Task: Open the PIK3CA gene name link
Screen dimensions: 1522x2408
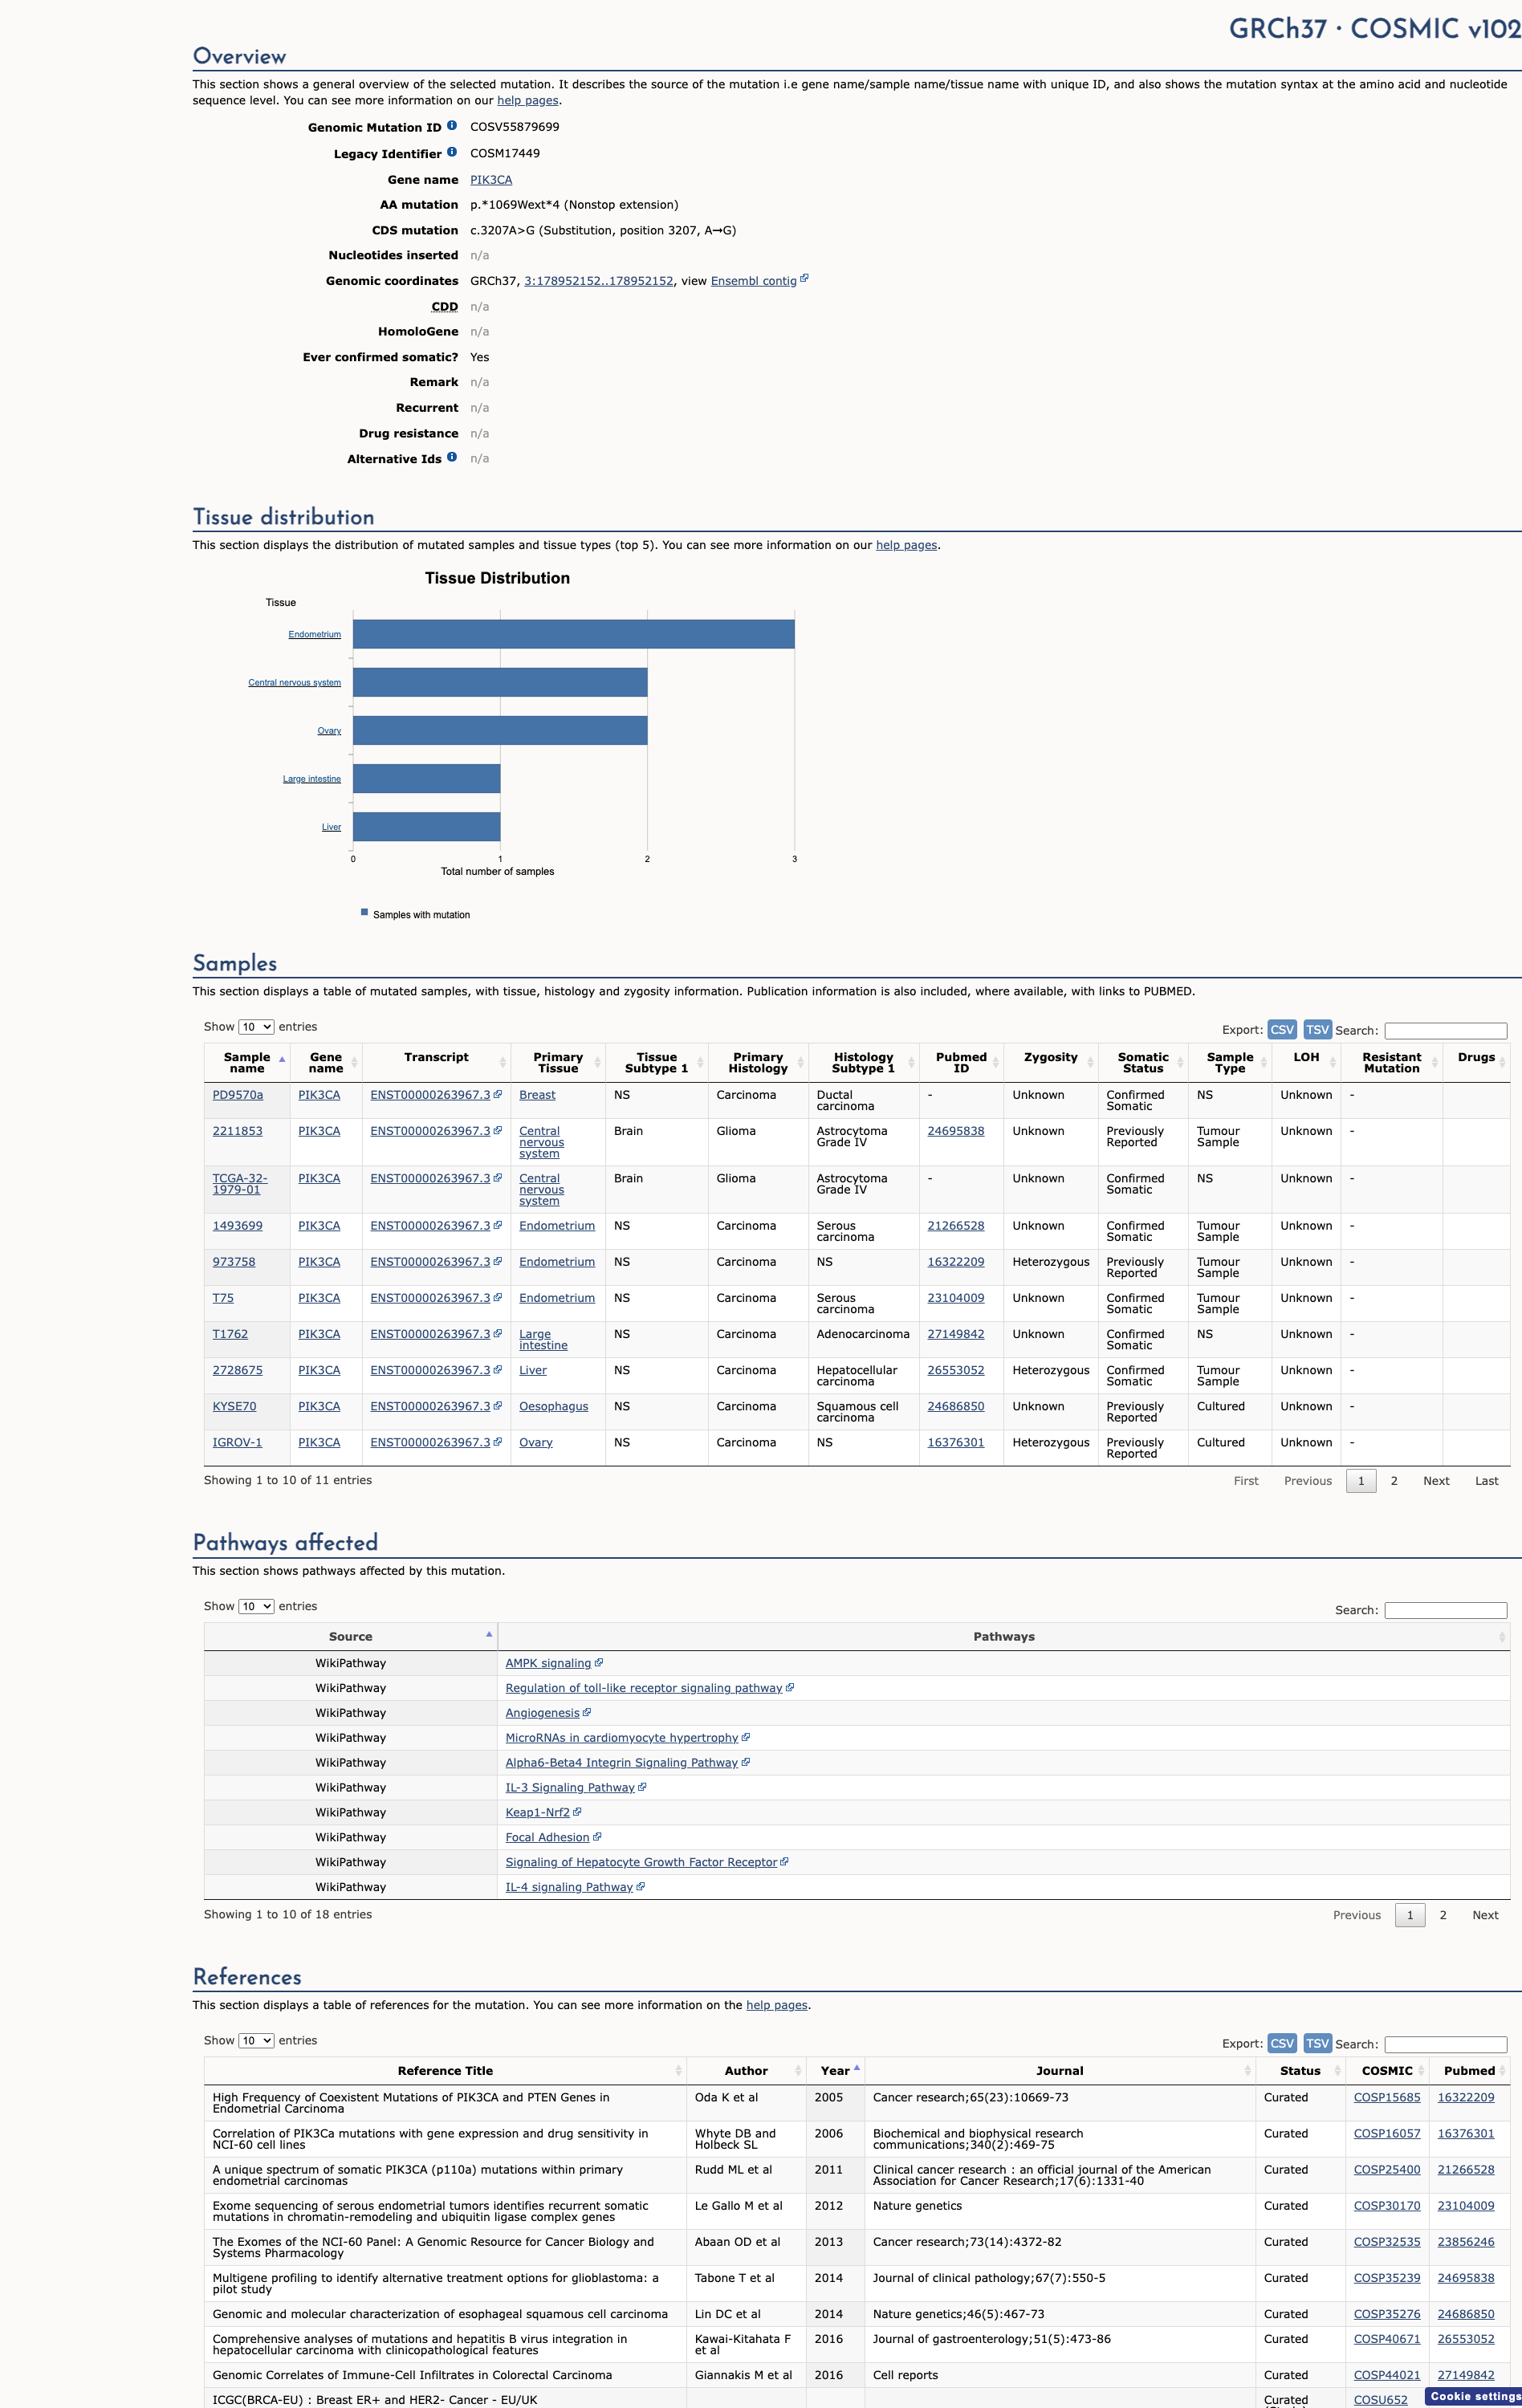Action: coord(491,180)
